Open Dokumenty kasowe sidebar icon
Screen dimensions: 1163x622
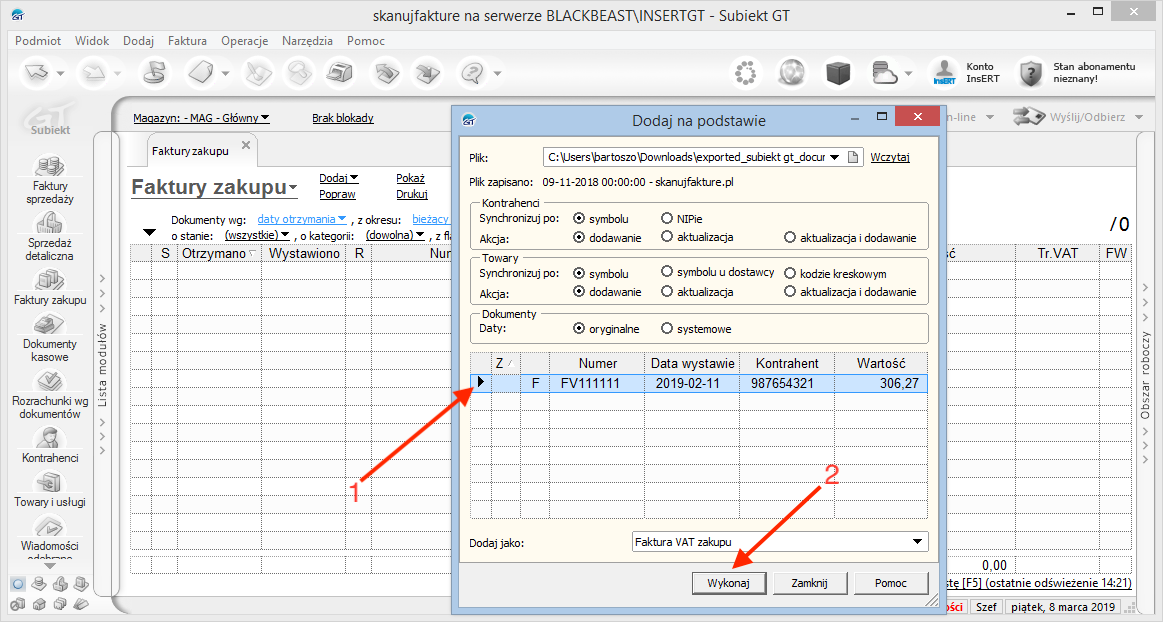pyautogui.click(x=50, y=326)
